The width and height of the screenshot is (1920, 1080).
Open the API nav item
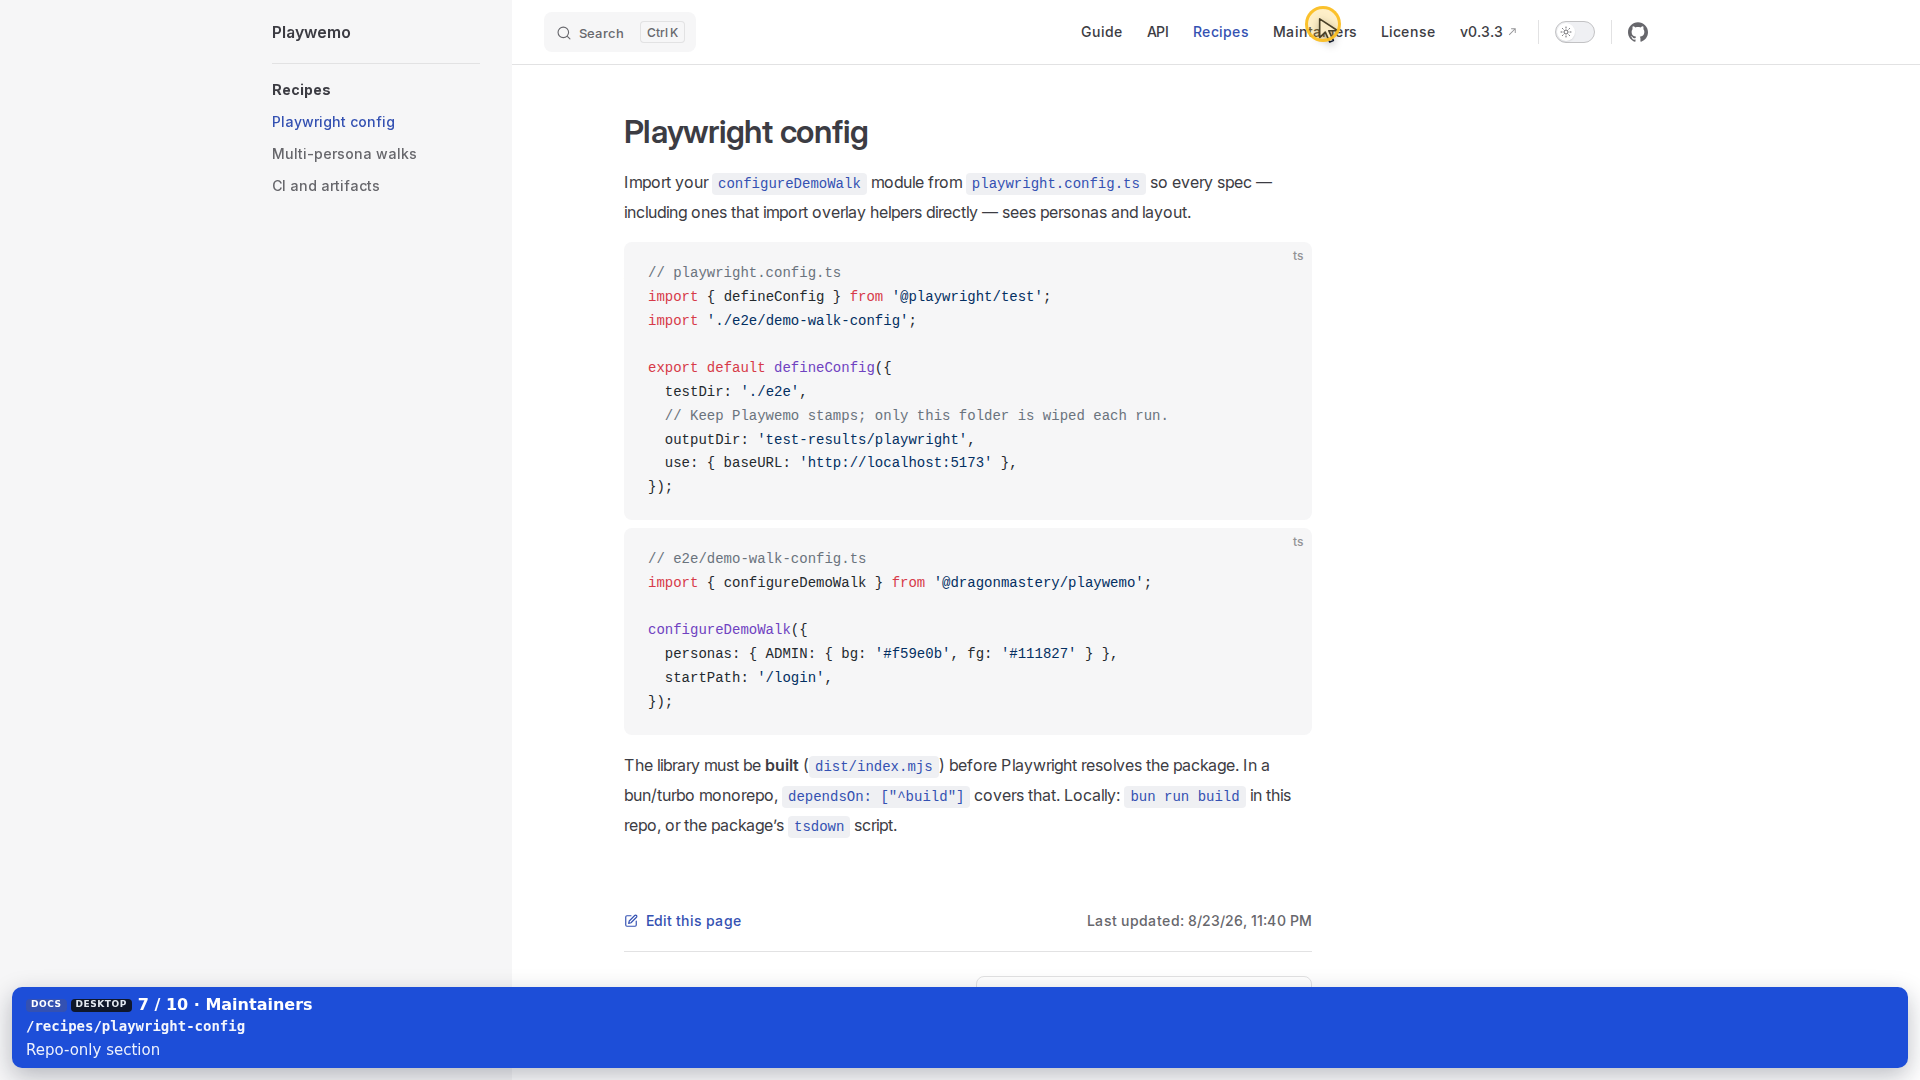coord(1158,32)
